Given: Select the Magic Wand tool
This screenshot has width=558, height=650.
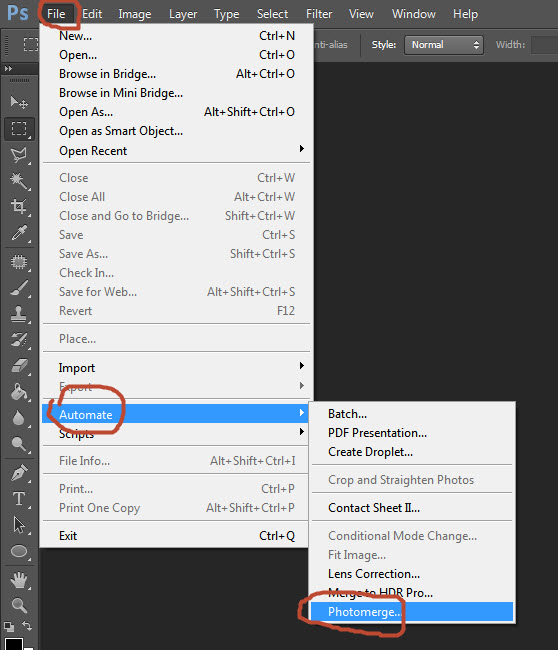Looking at the screenshot, I should coord(19,181).
